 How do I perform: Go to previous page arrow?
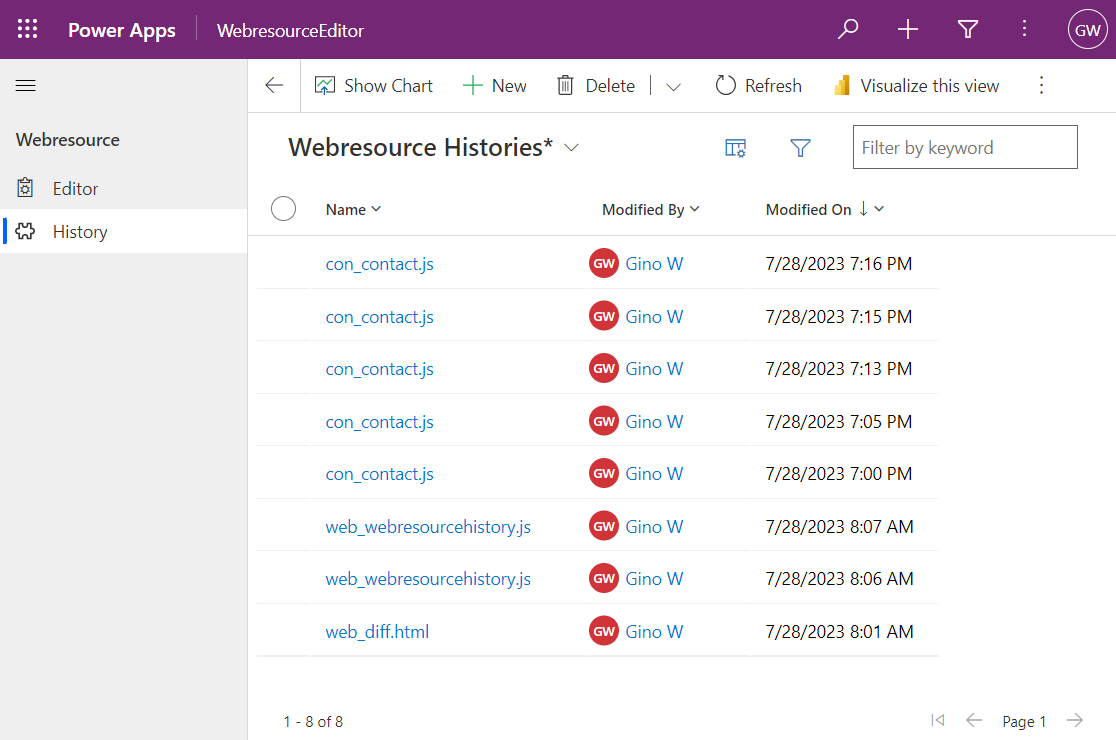tap(974, 720)
